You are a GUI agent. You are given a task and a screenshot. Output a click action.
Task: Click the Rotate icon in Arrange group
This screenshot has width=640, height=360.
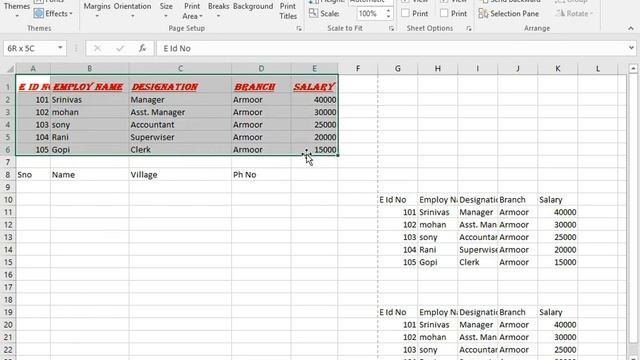coord(560,13)
